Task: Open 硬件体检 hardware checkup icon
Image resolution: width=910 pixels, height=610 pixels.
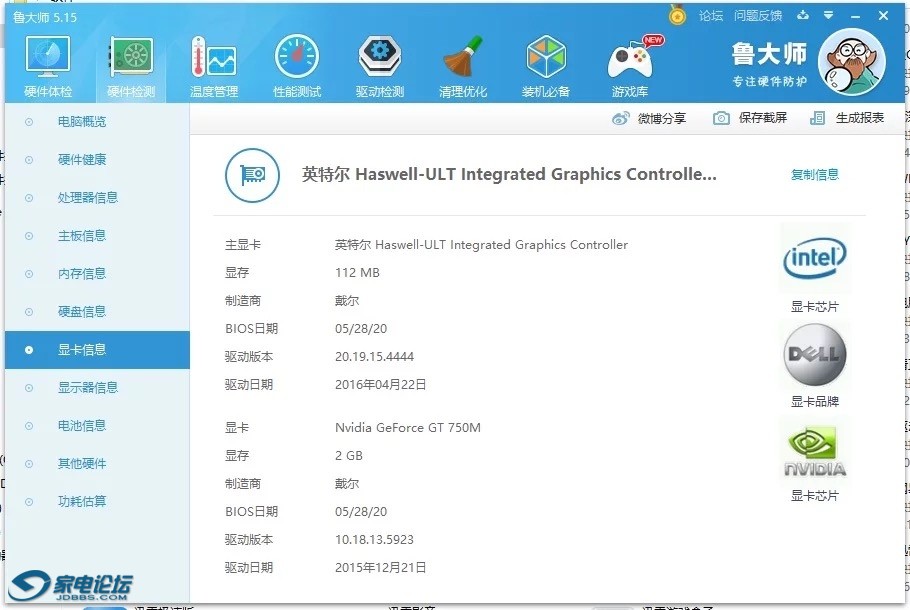Action: (x=48, y=57)
